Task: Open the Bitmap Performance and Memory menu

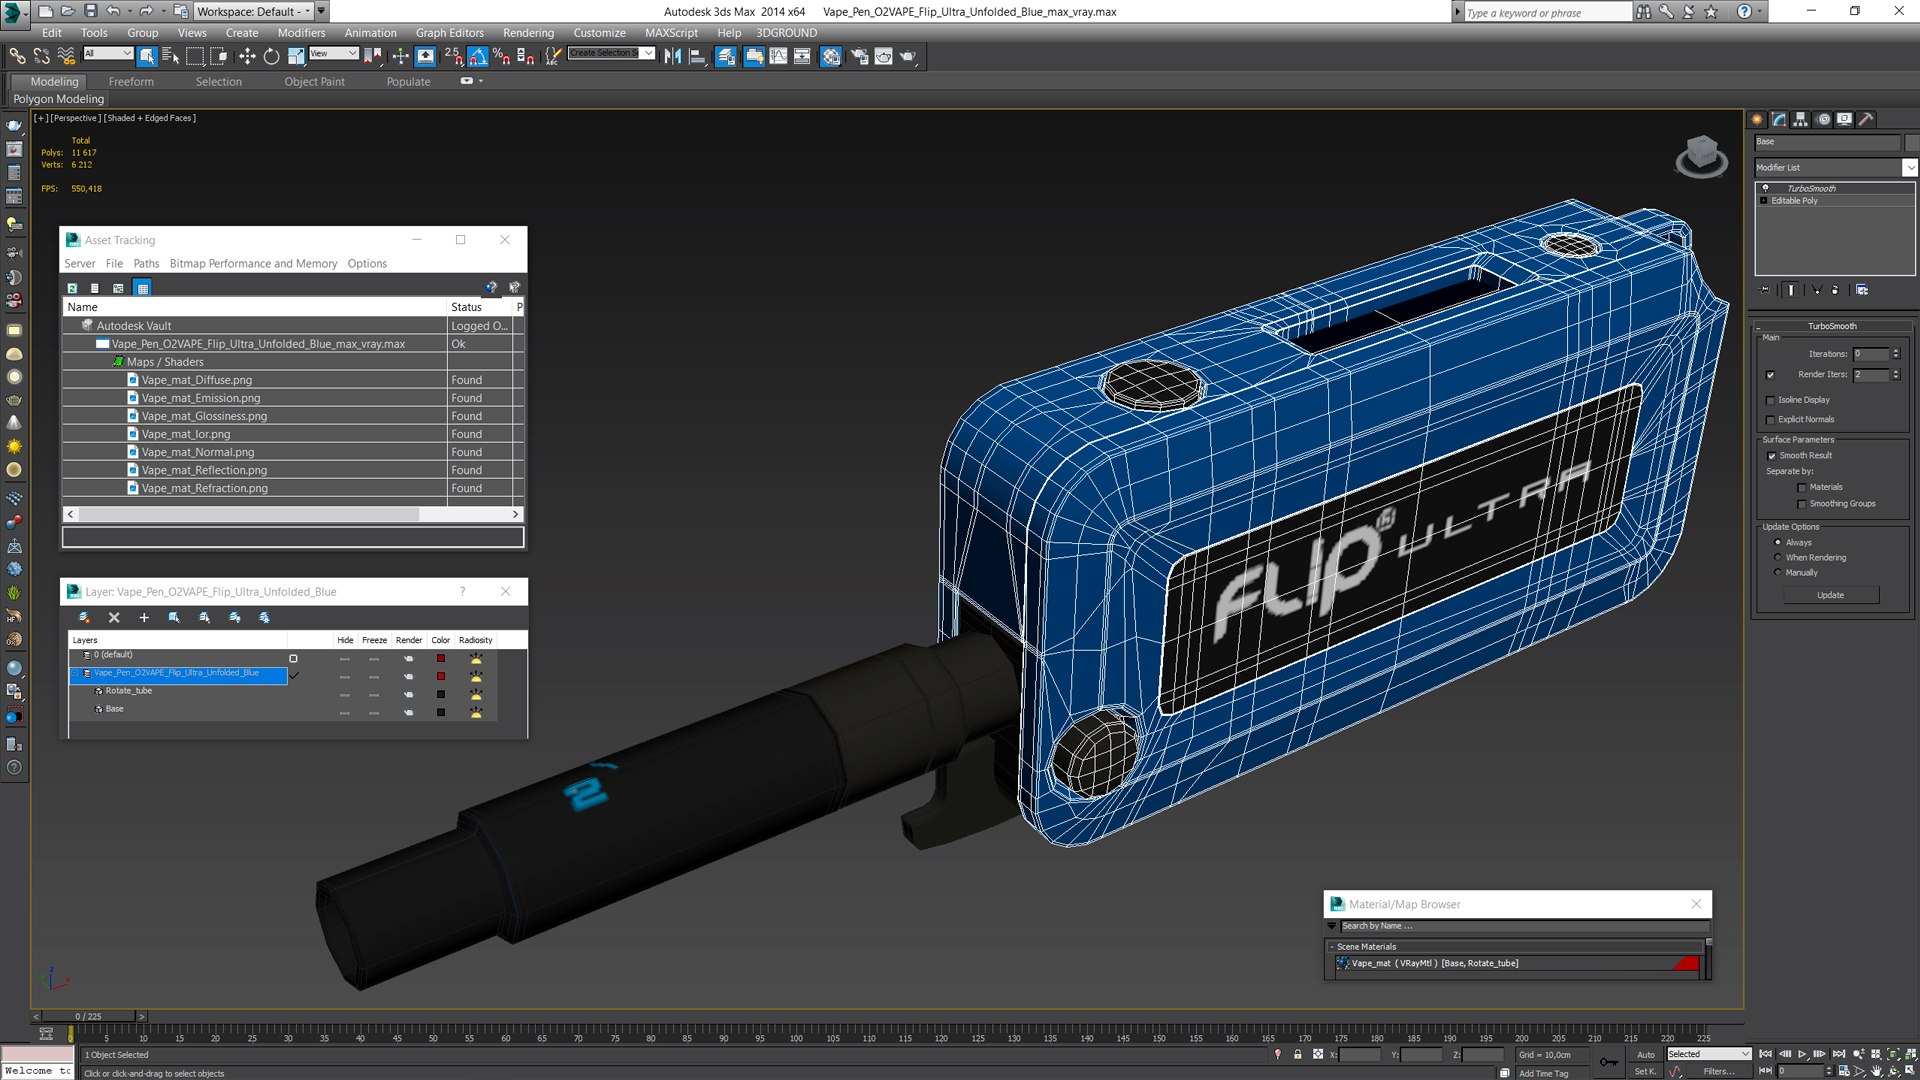Action: 253,264
